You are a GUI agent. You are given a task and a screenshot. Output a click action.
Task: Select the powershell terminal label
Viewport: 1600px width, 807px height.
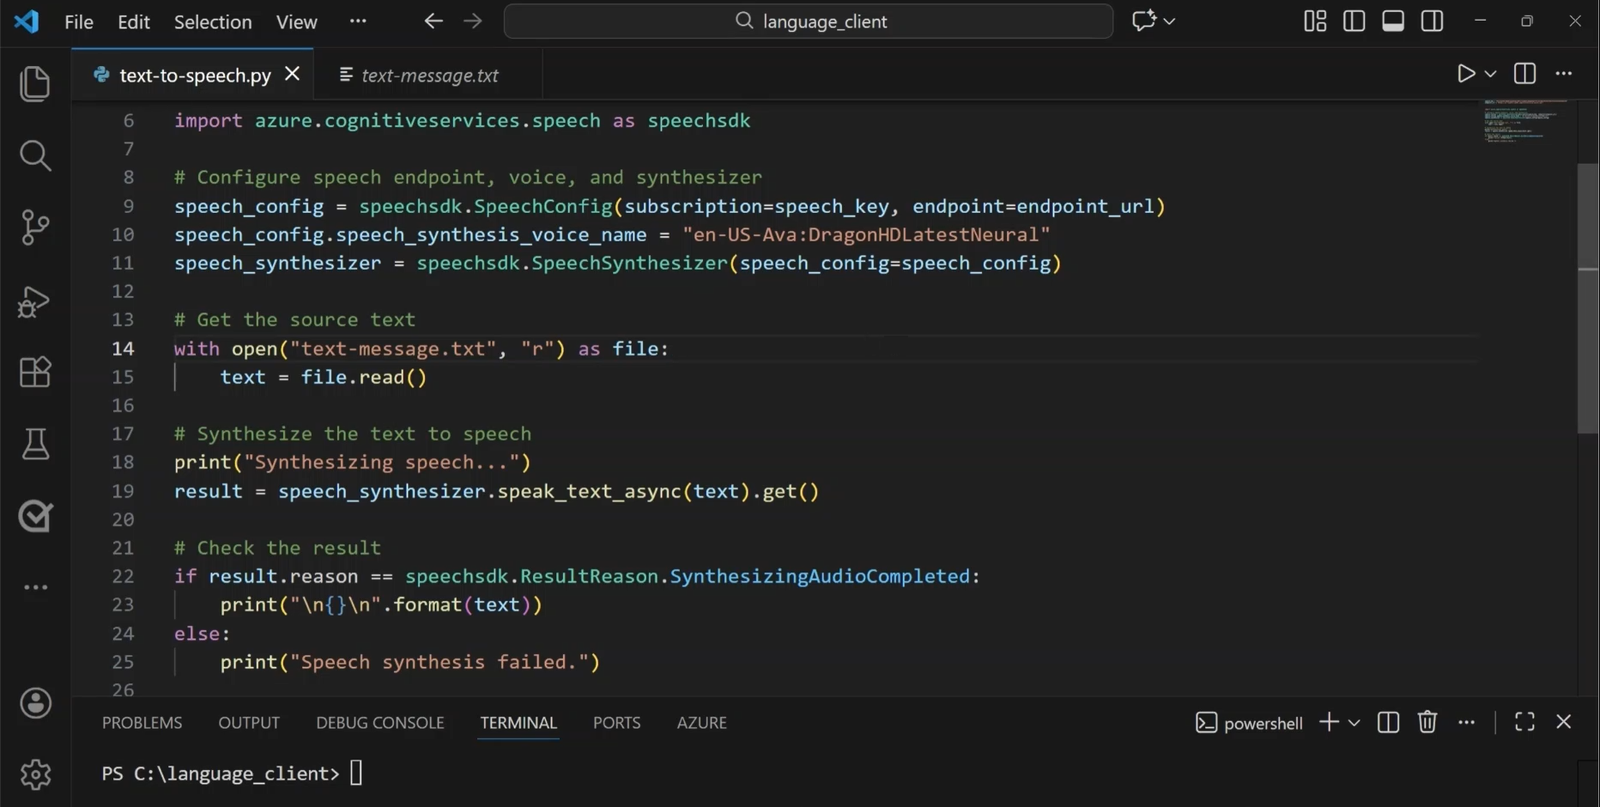(1250, 722)
